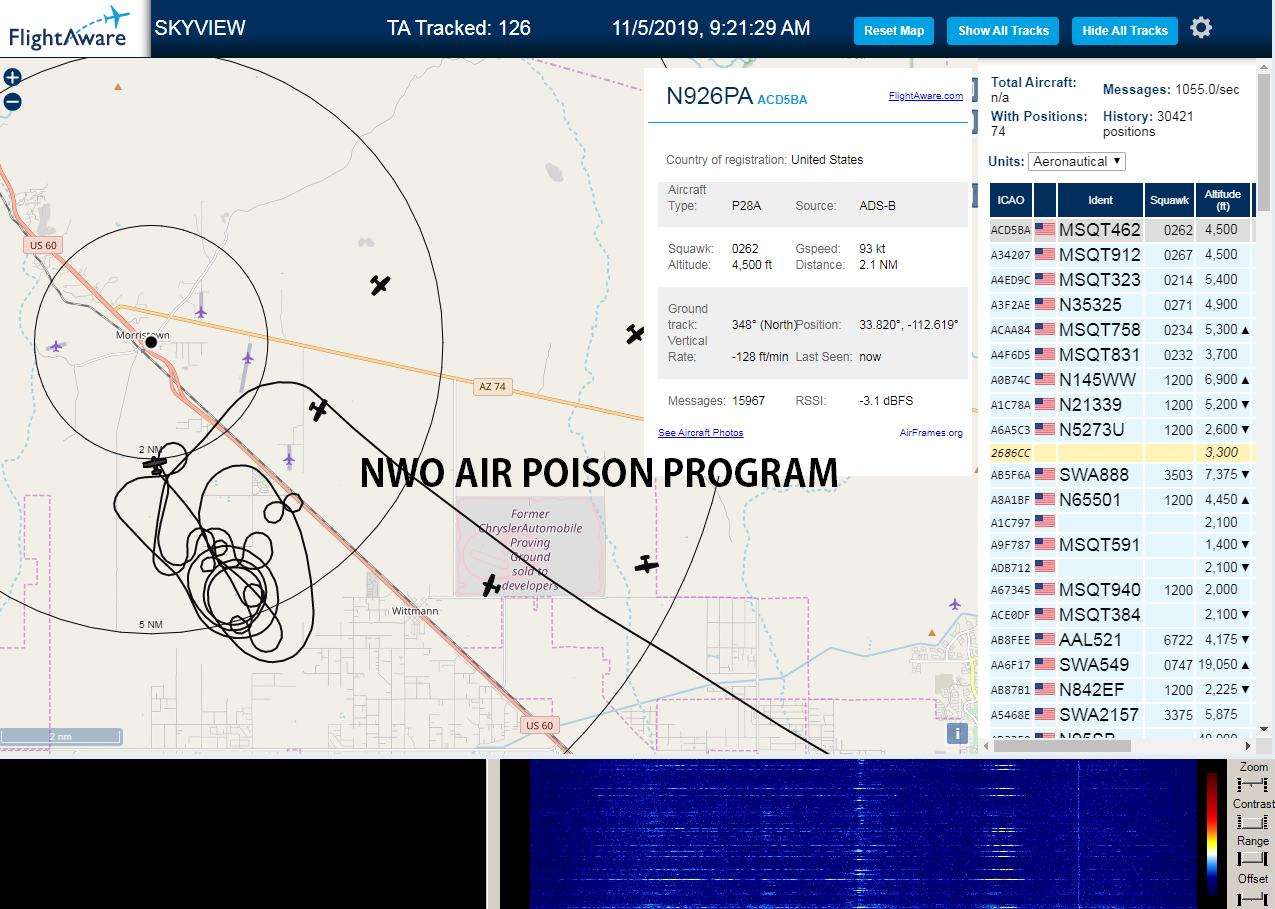Open the map info 'i' button
This screenshot has width=1275, height=909.
click(957, 733)
